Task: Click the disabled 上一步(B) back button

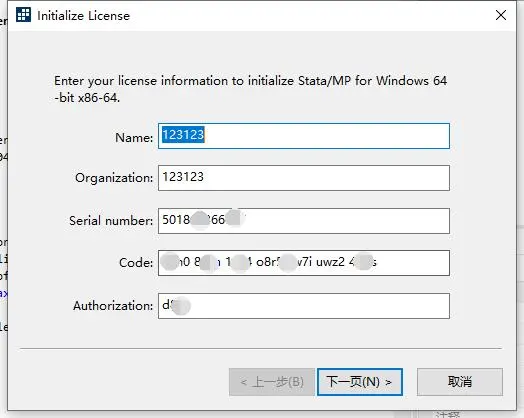Action: (272, 382)
